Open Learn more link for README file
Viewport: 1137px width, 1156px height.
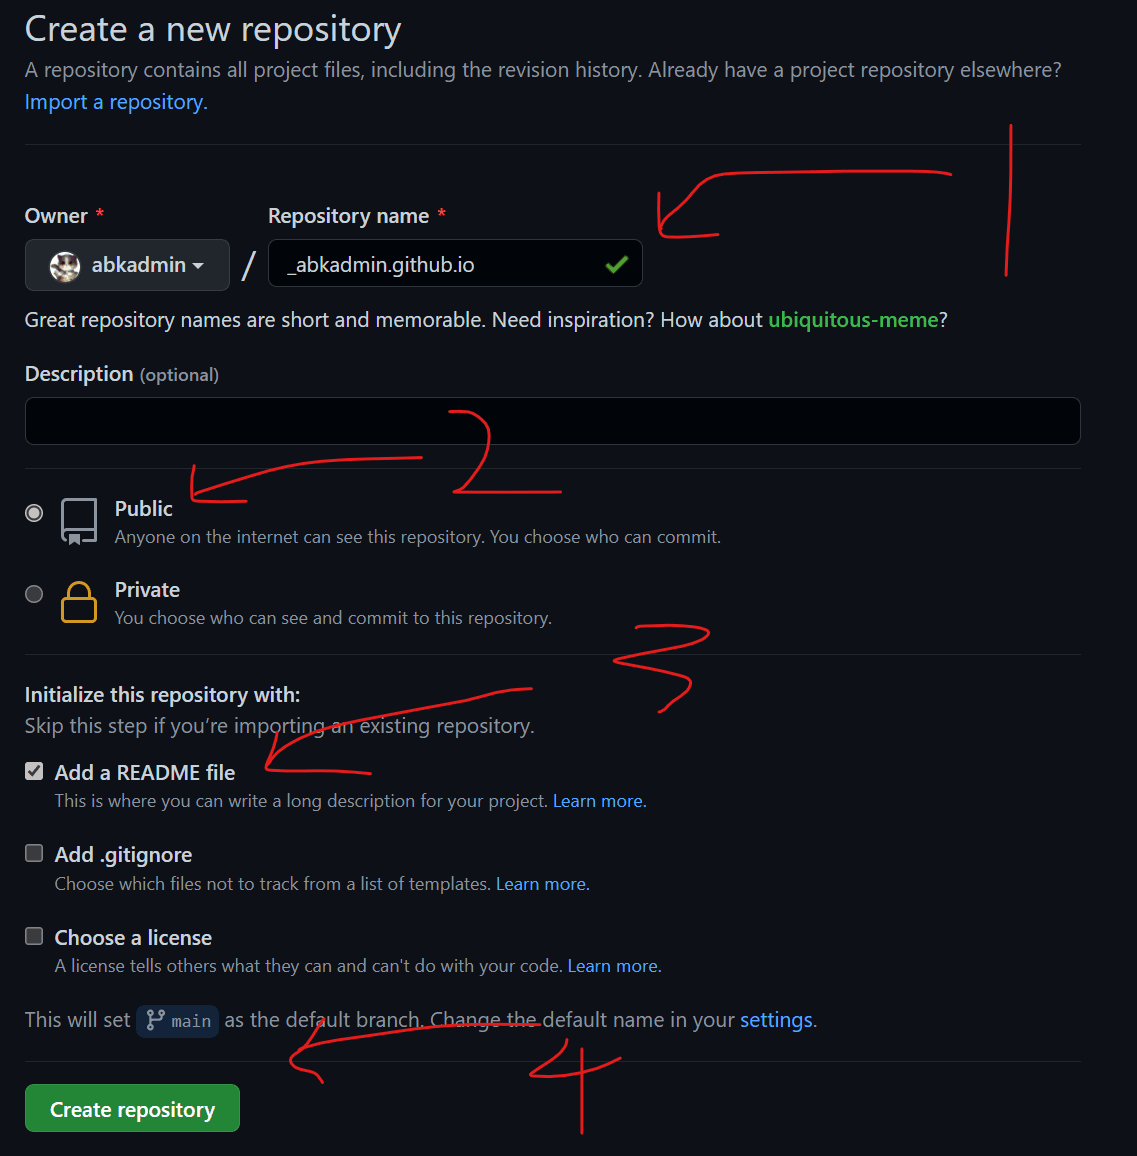(x=599, y=801)
